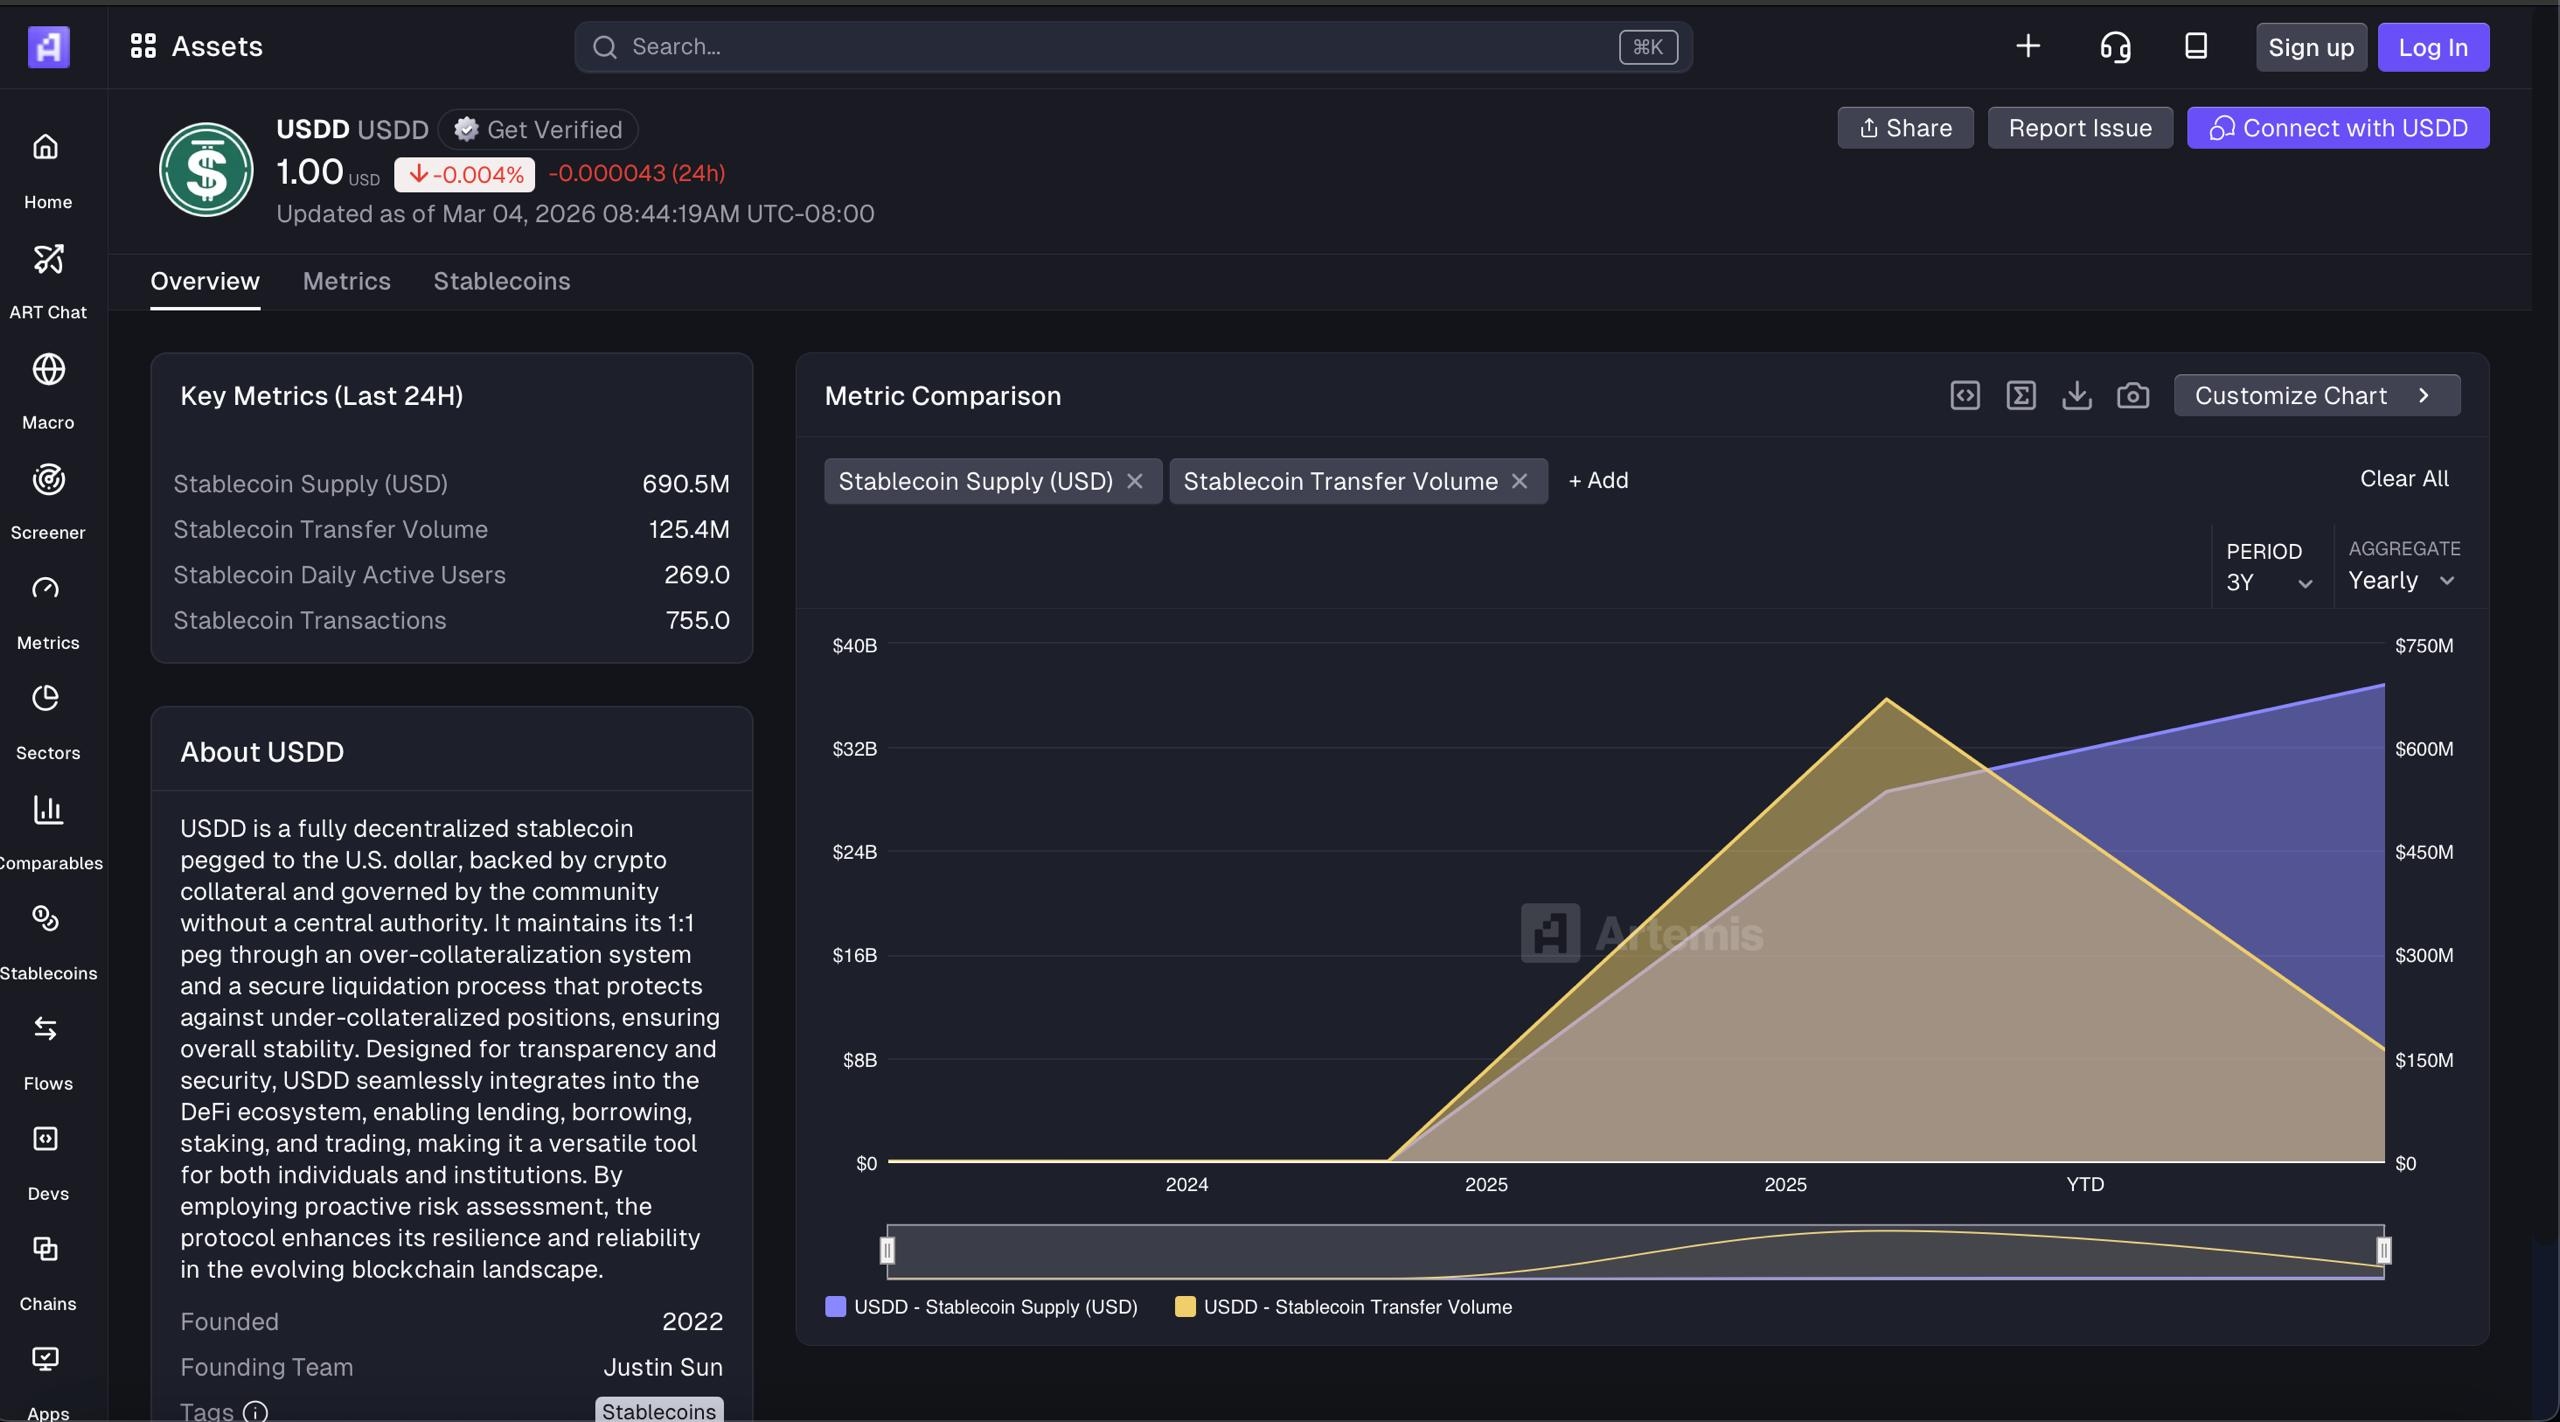Viewport: 2560px width, 1422px height.
Task: Download the chart data
Action: point(2076,395)
